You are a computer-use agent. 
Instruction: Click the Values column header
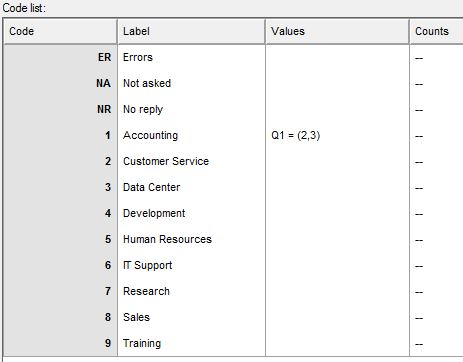[x=337, y=31]
